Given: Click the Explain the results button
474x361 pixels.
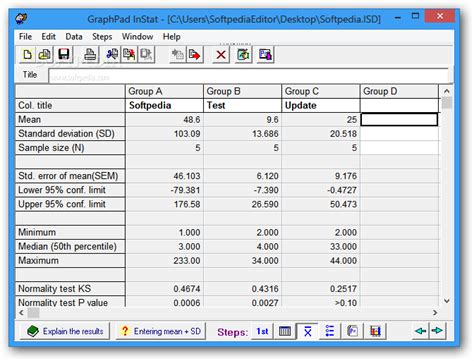Looking at the screenshot, I should (x=65, y=331).
